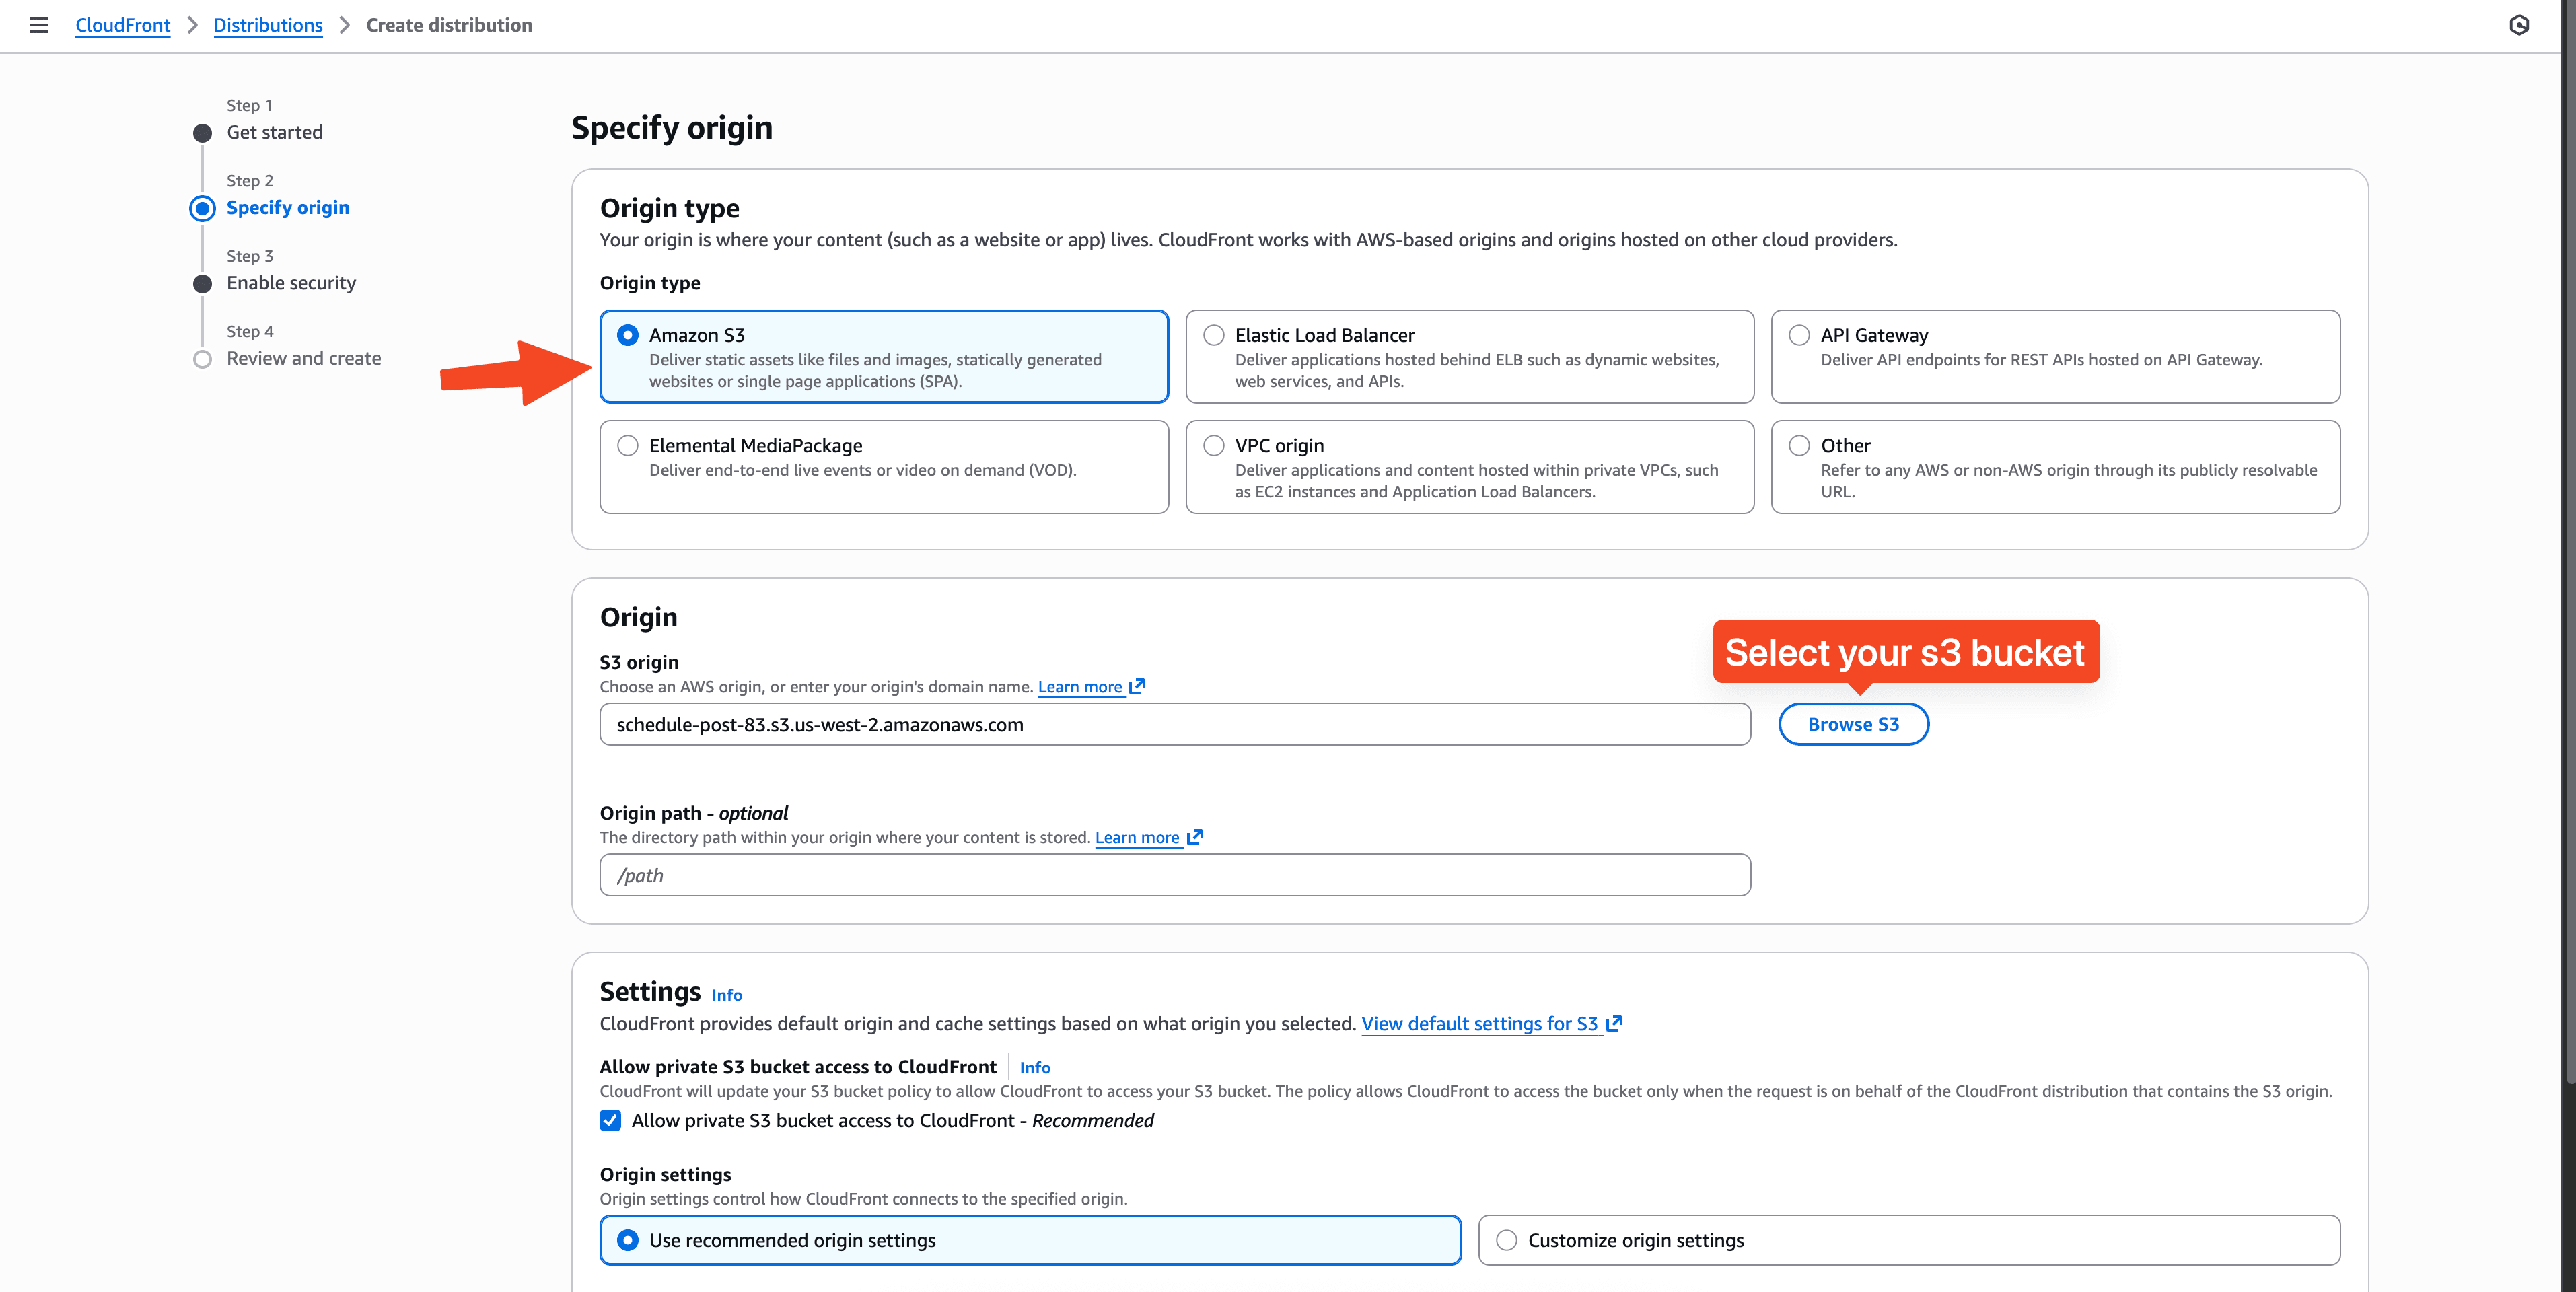This screenshot has width=2576, height=1292.
Task: Click external link icon beside S3 origin Learn more
Action: pyautogui.click(x=1137, y=686)
